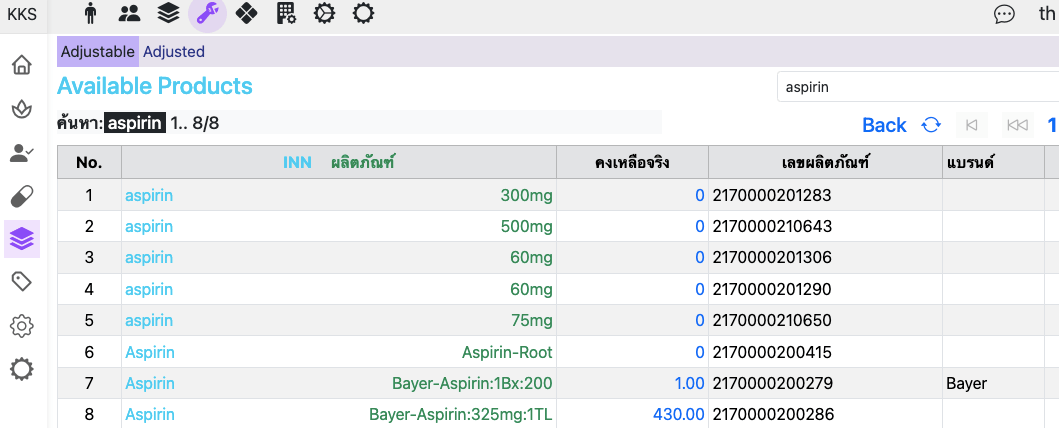1059x428 pixels.
Task: Go to Home in the left sidebar
Action: click(21, 66)
